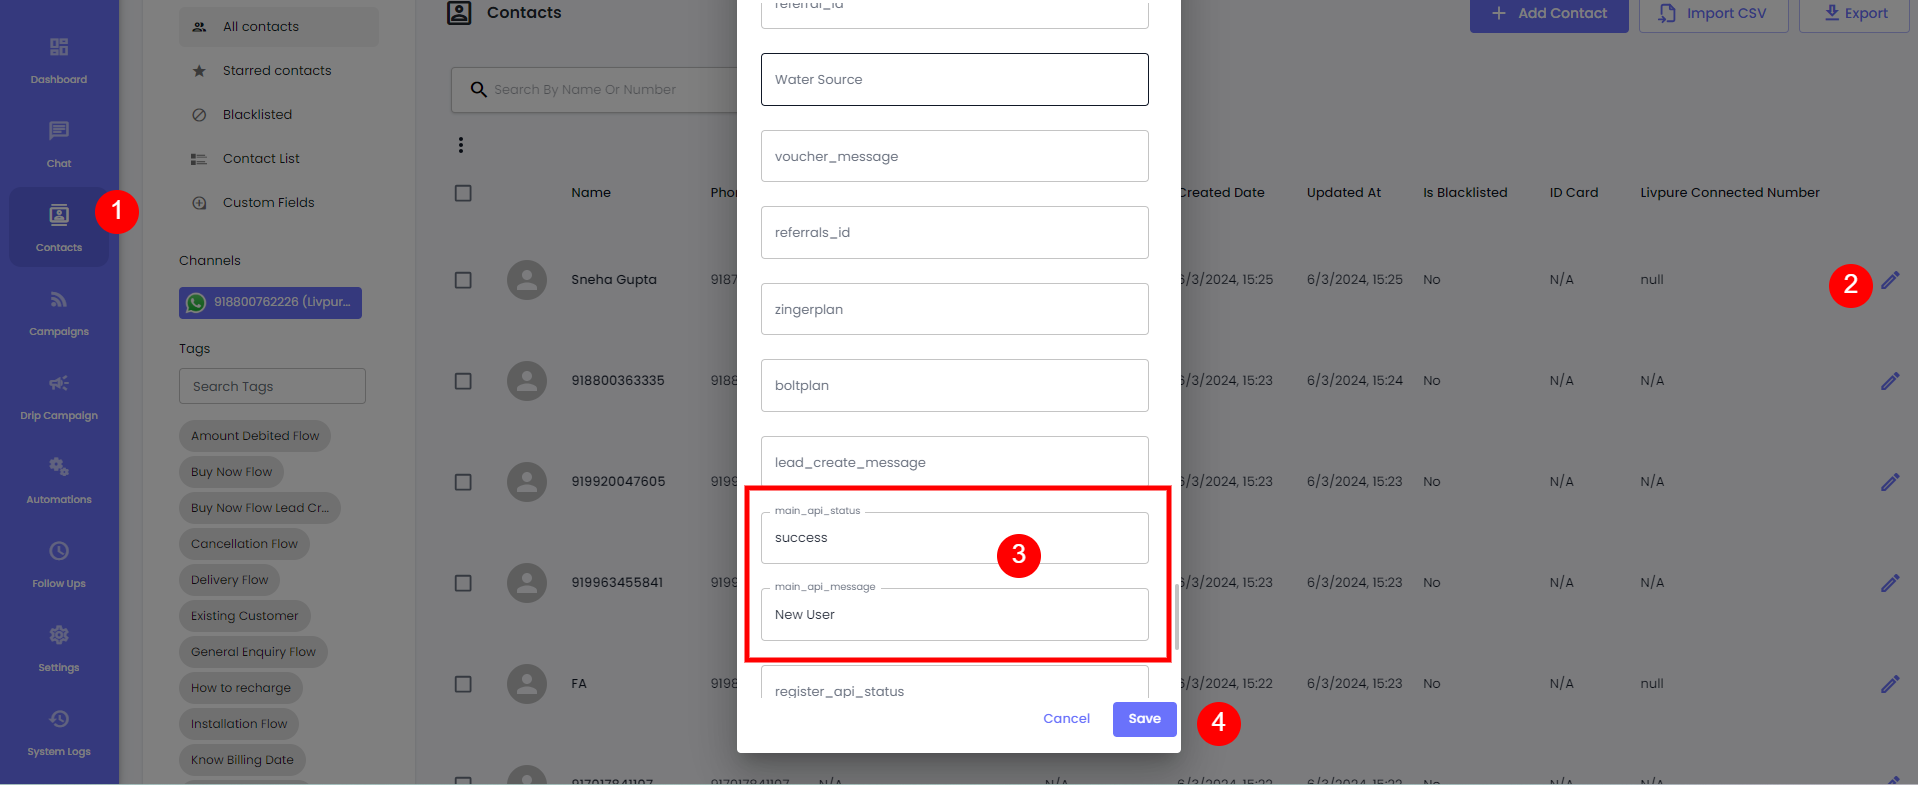This screenshot has width=1918, height=785.
Task: Select the checkbox for contact FA
Action: click(x=463, y=684)
